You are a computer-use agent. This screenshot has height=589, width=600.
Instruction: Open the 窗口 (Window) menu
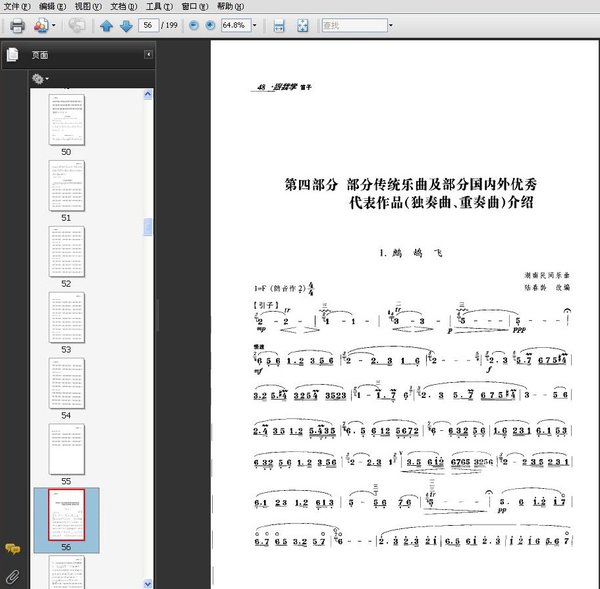(195, 6)
